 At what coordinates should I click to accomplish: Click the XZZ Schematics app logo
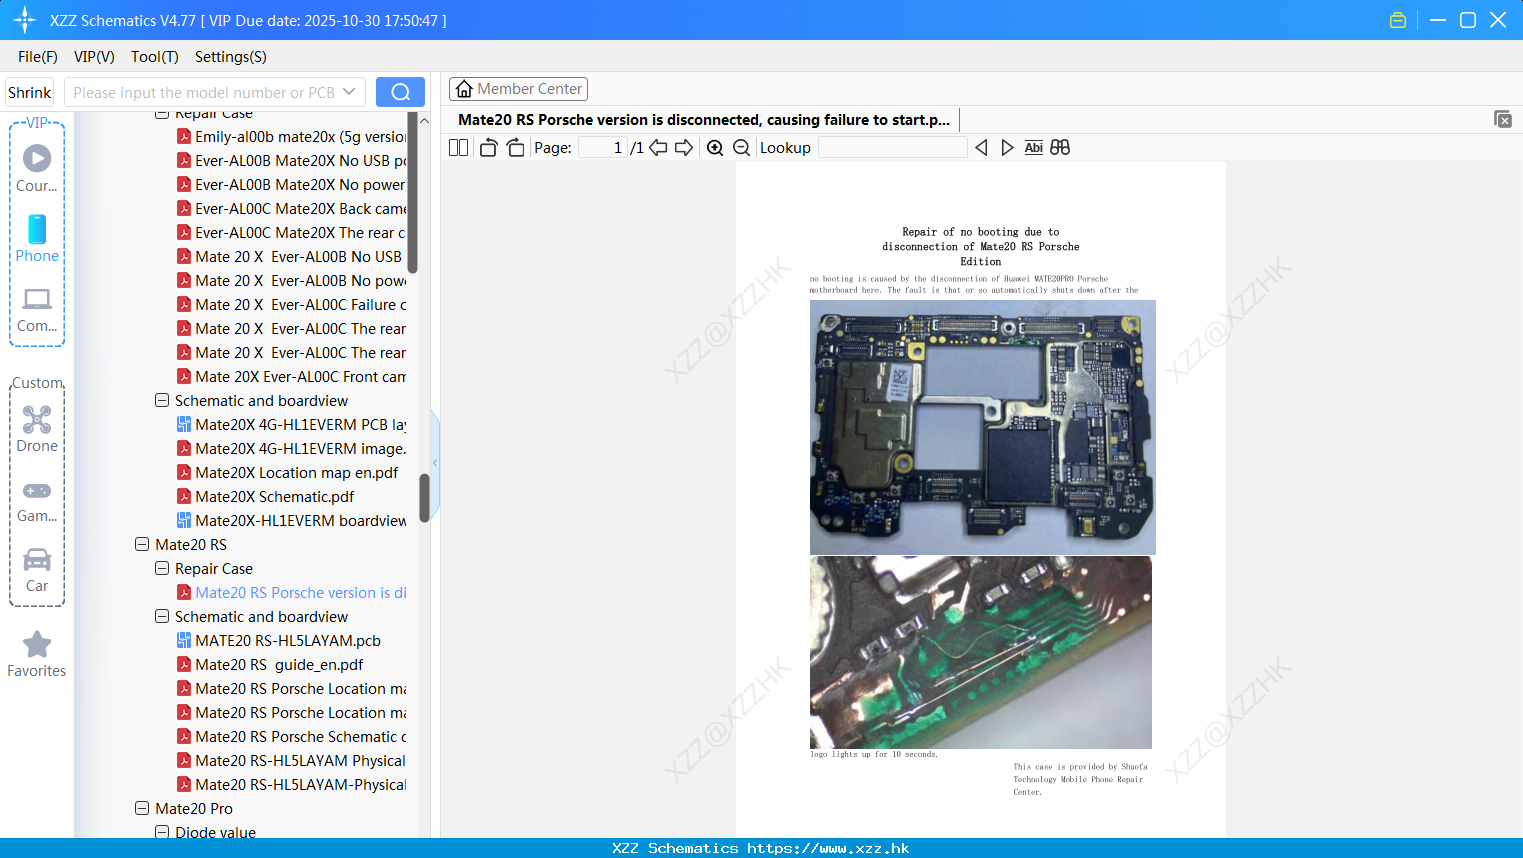click(25, 20)
